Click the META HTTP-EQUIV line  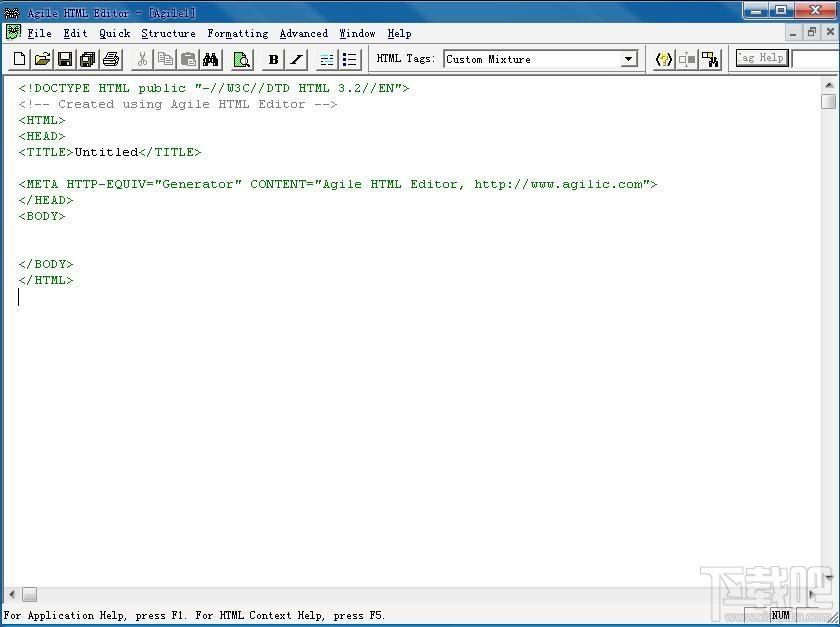point(338,184)
